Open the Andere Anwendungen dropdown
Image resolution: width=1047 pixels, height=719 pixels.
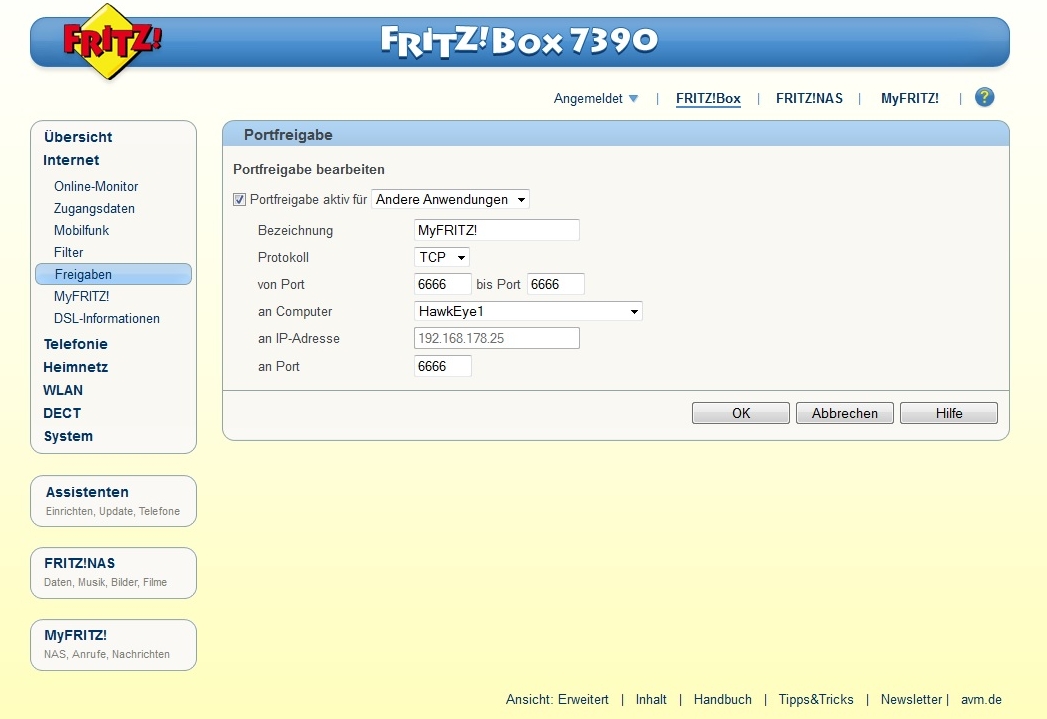[450, 200]
